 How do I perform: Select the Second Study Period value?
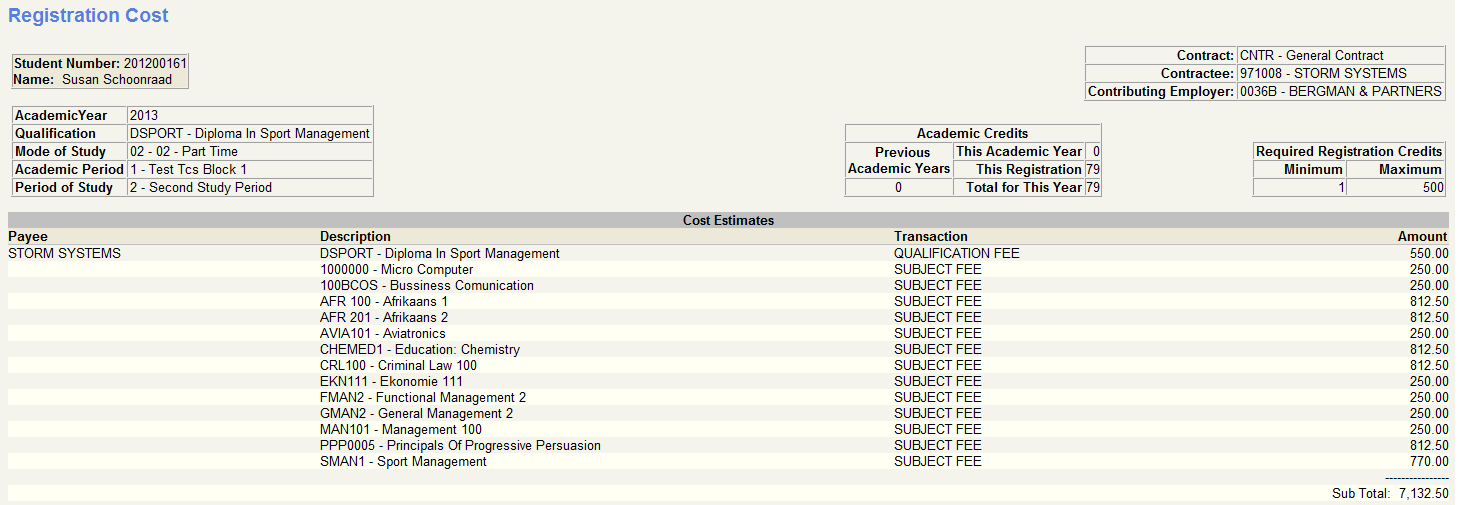(x=200, y=188)
